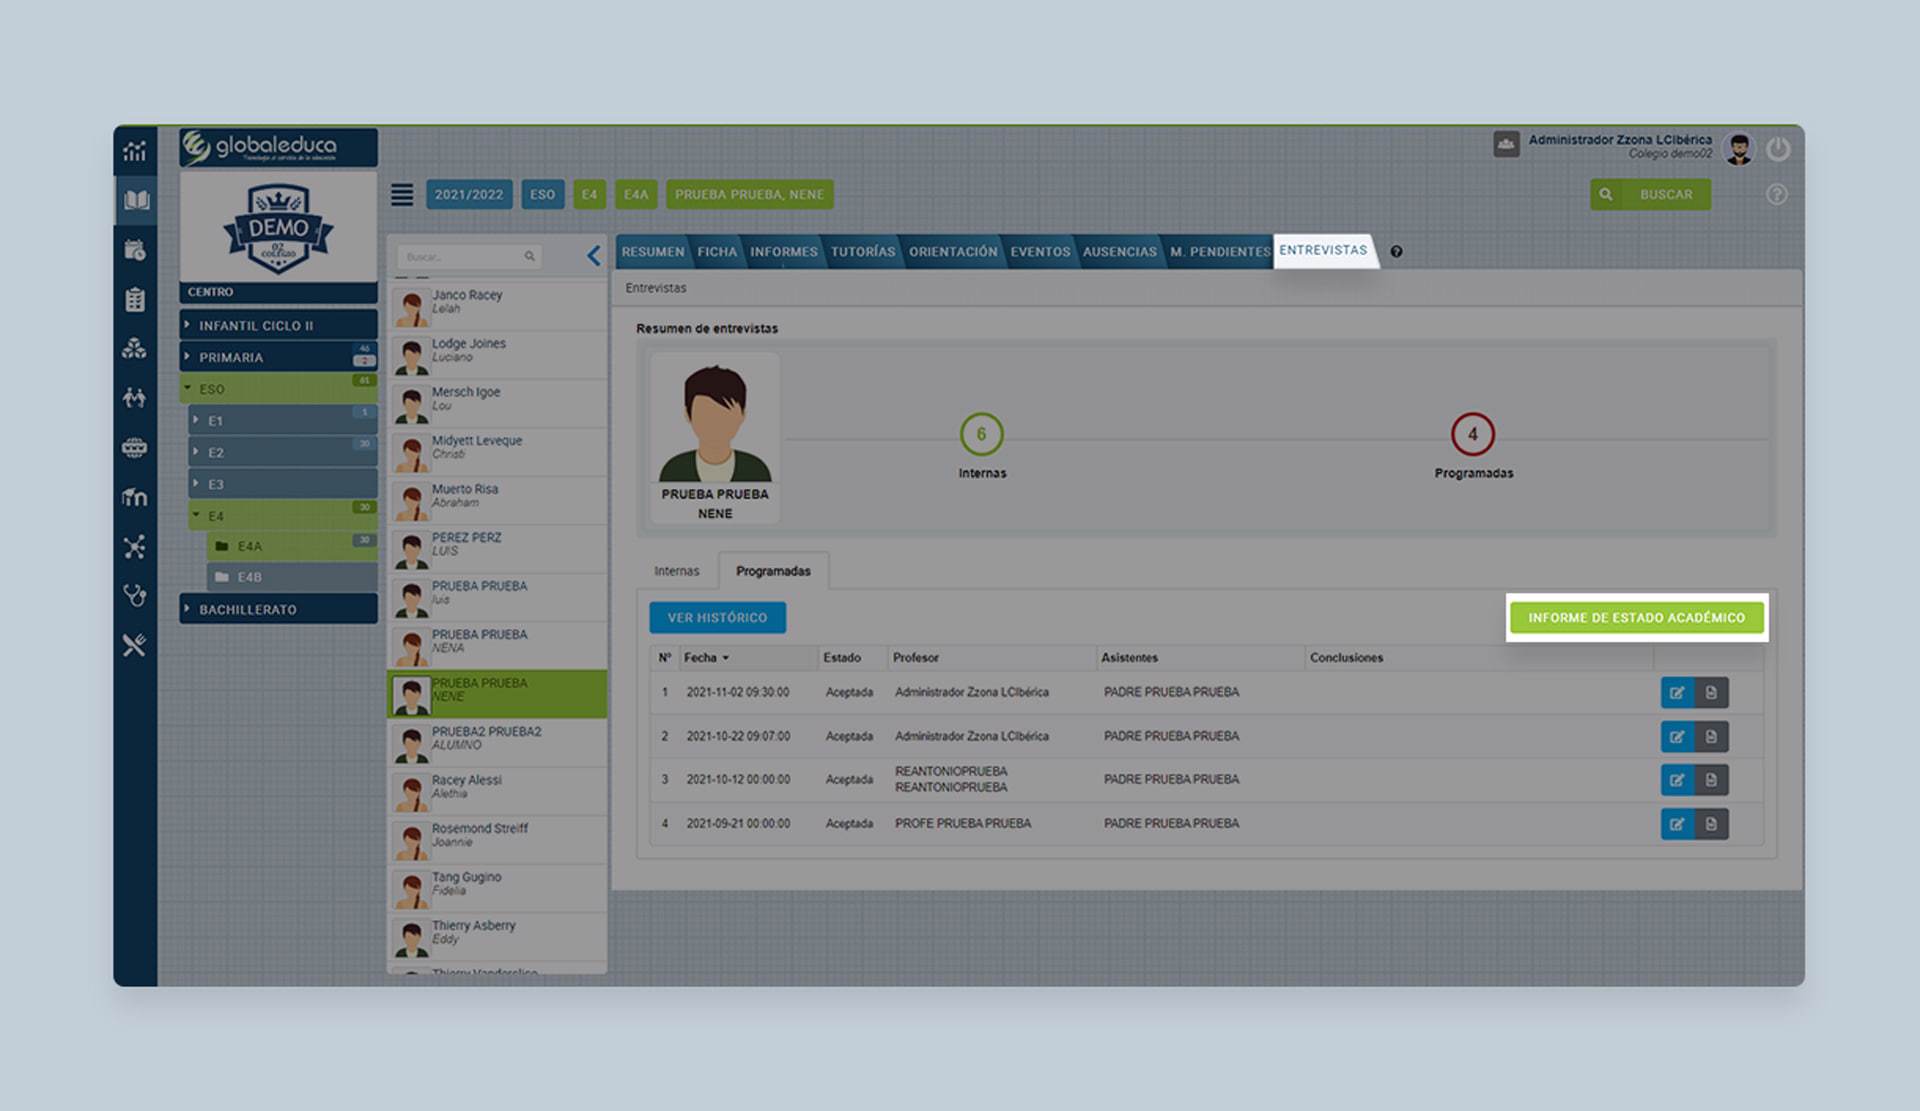The height and width of the screenshot is (1111, 1920).
Task: Switch to the ORIENTACIÓN tab
Action: [953, 252]
